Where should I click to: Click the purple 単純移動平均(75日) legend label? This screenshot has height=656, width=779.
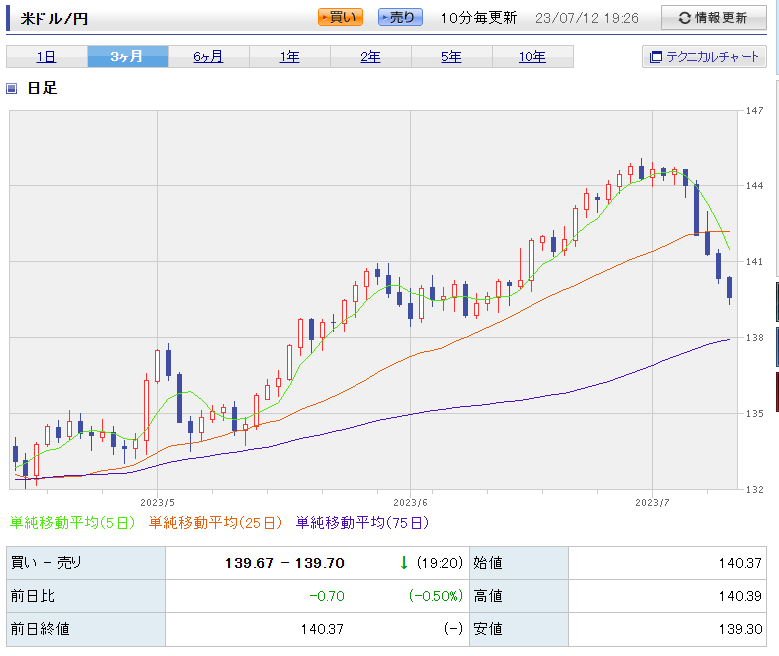[x=362, y=522]
